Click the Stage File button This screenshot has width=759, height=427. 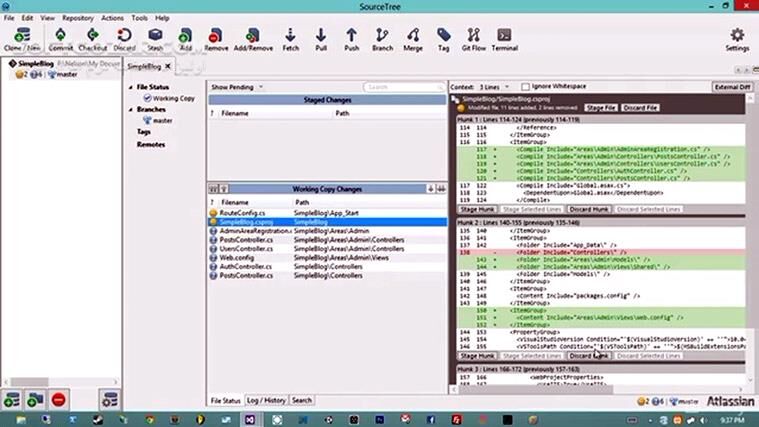coord(600,106)
